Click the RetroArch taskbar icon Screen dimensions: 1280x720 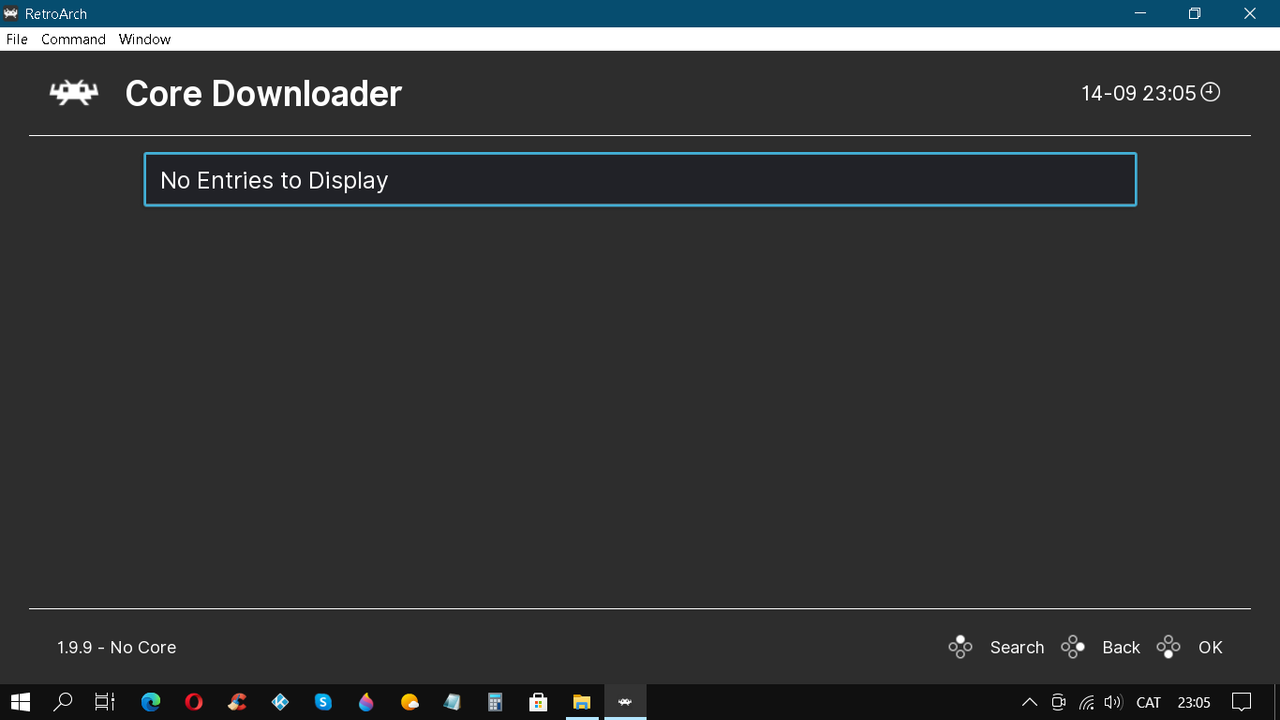tap(625, 702)
